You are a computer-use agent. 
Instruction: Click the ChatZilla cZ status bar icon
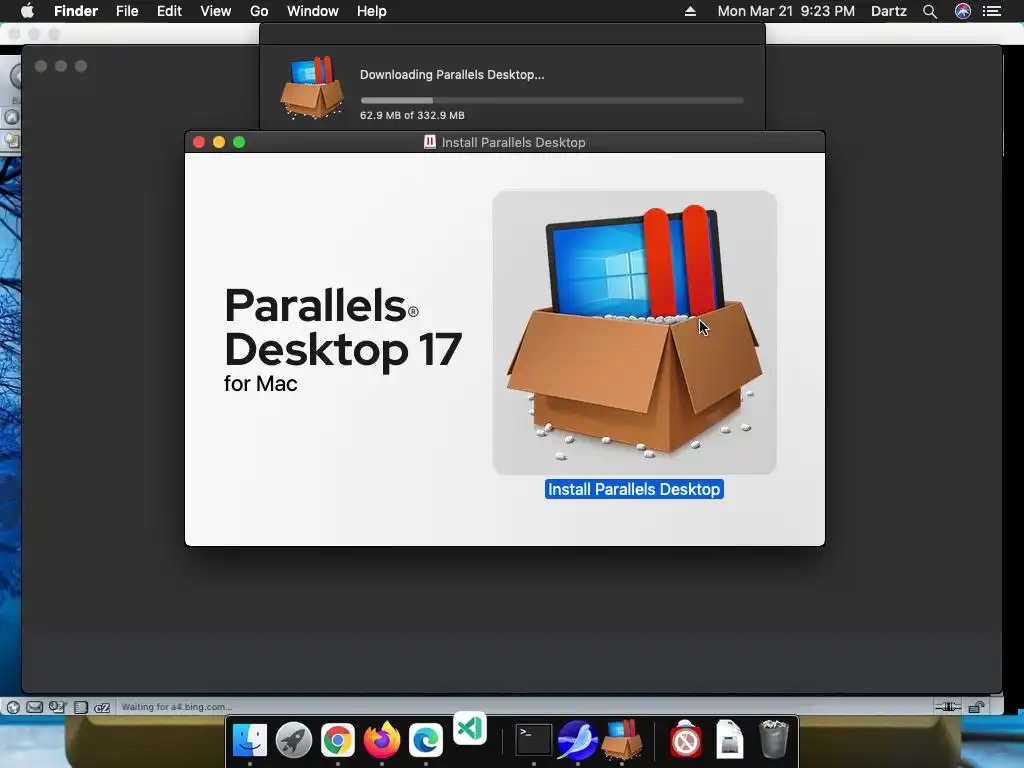point(102,707)
